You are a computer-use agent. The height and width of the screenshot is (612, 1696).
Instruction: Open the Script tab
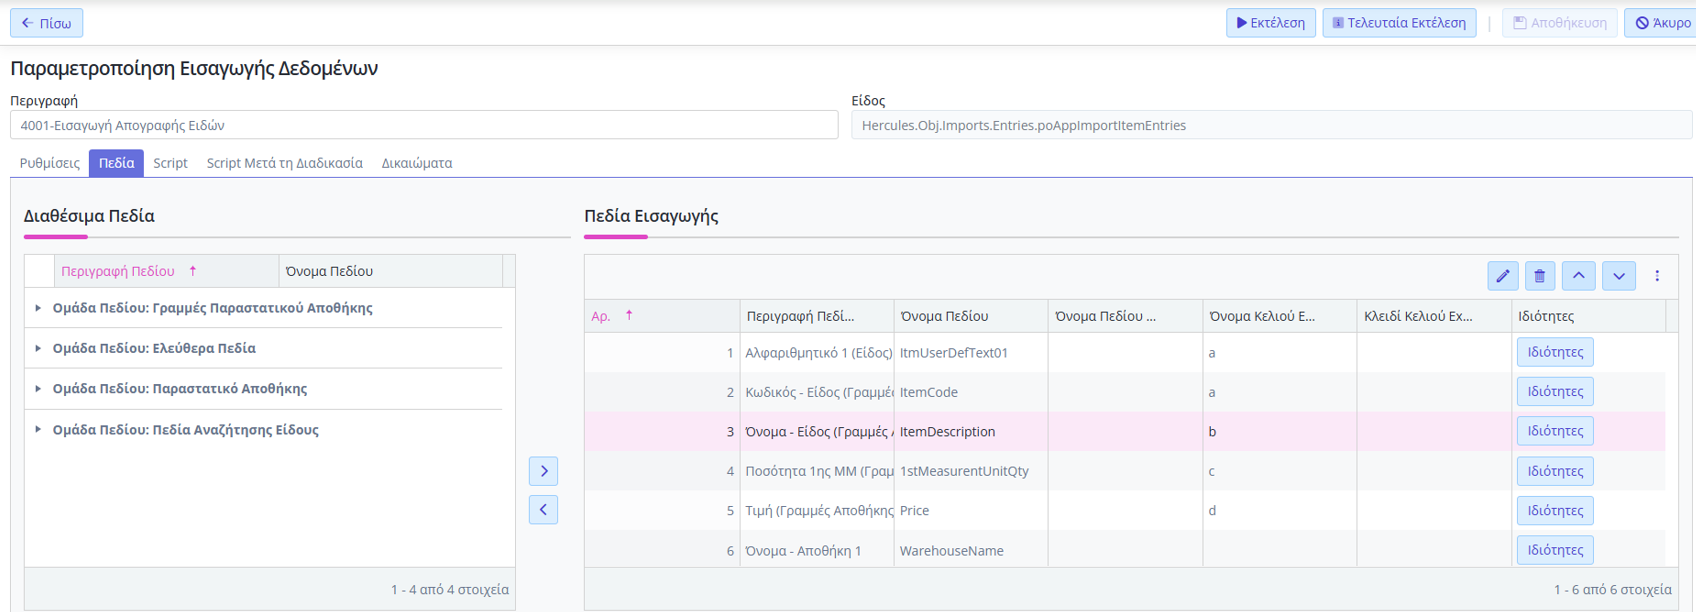click(x=170, y=163)
